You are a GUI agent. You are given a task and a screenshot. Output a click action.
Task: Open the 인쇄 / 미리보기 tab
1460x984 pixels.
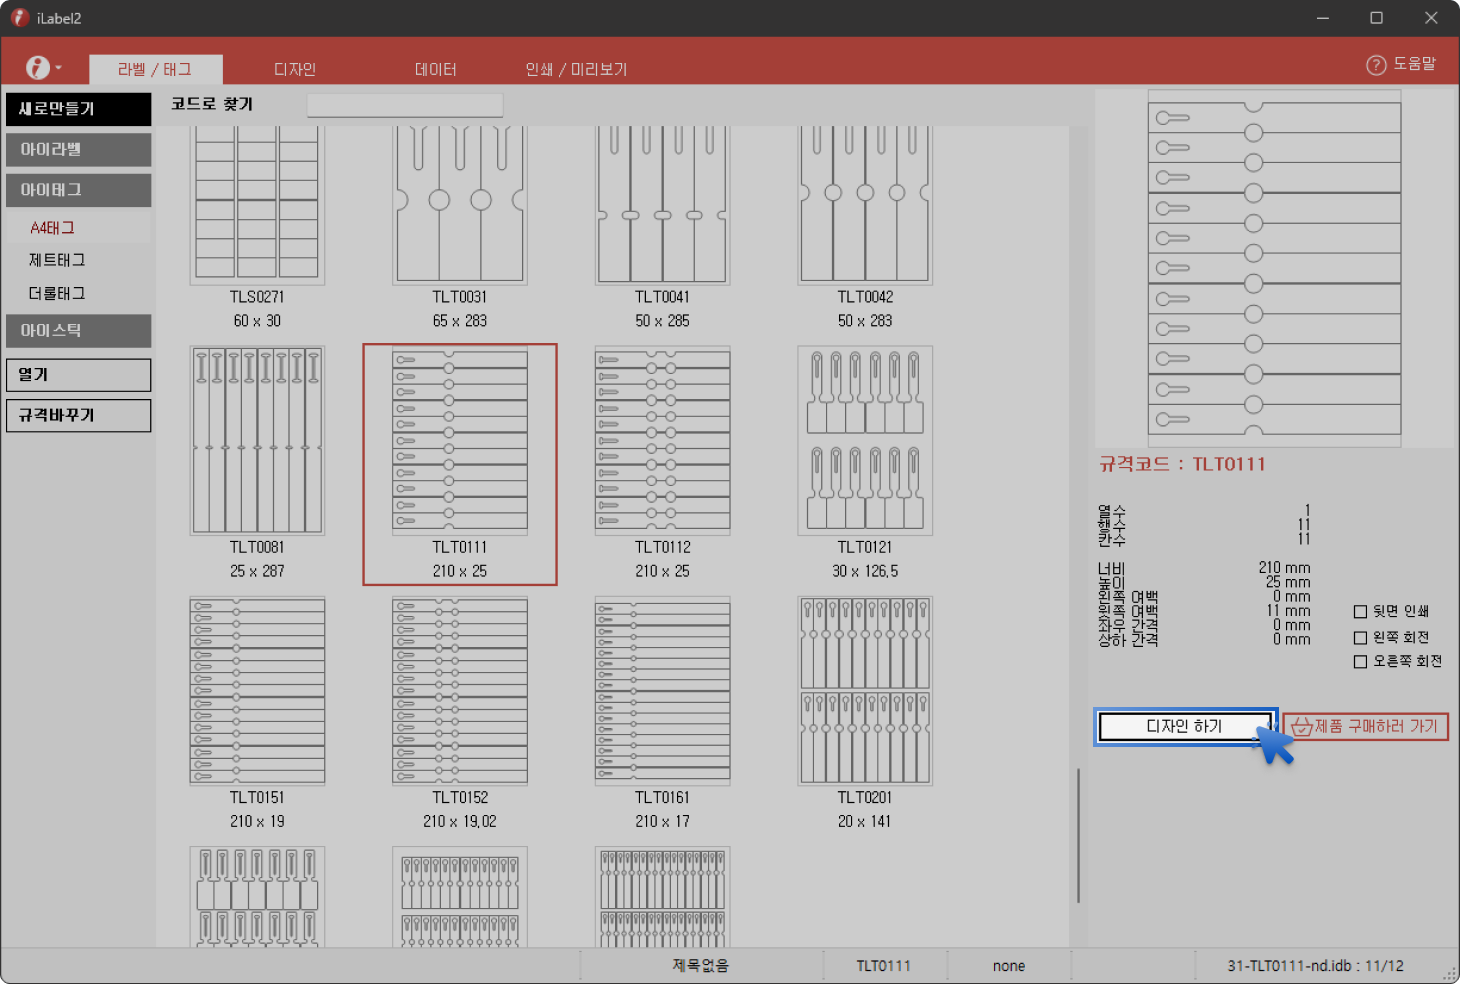576,69
